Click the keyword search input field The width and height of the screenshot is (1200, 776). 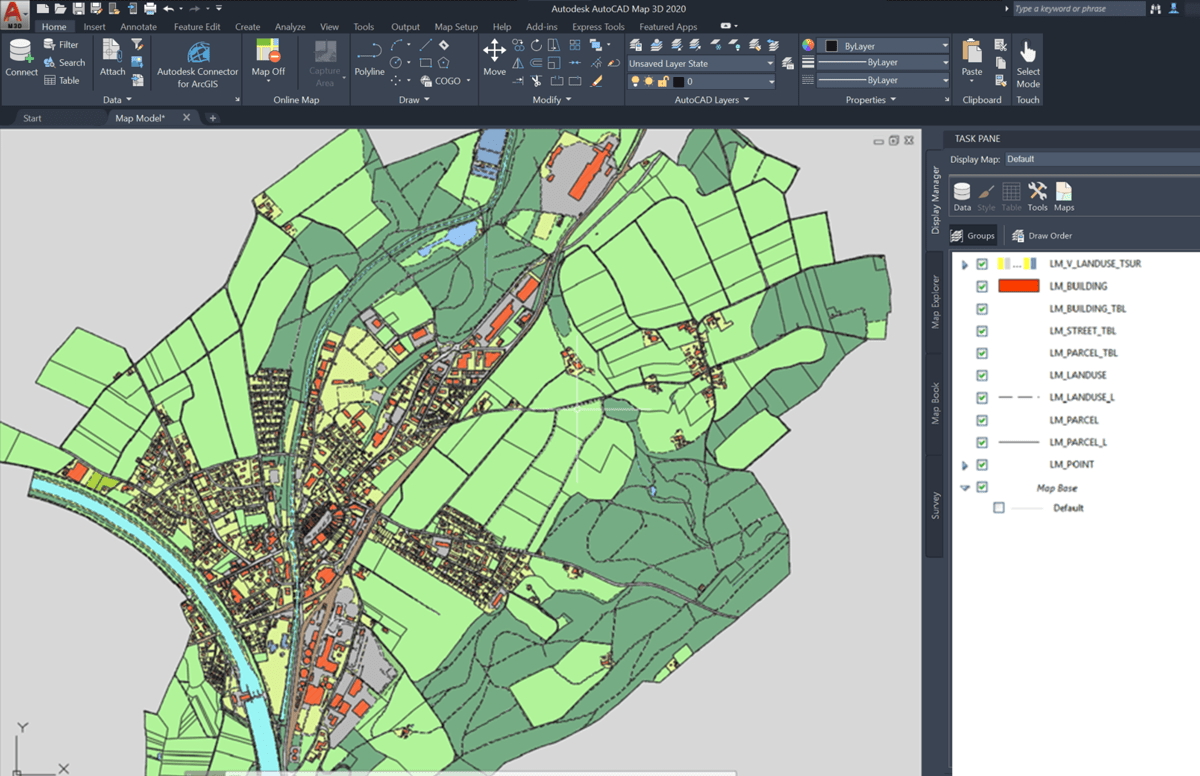pos(1078,8)
